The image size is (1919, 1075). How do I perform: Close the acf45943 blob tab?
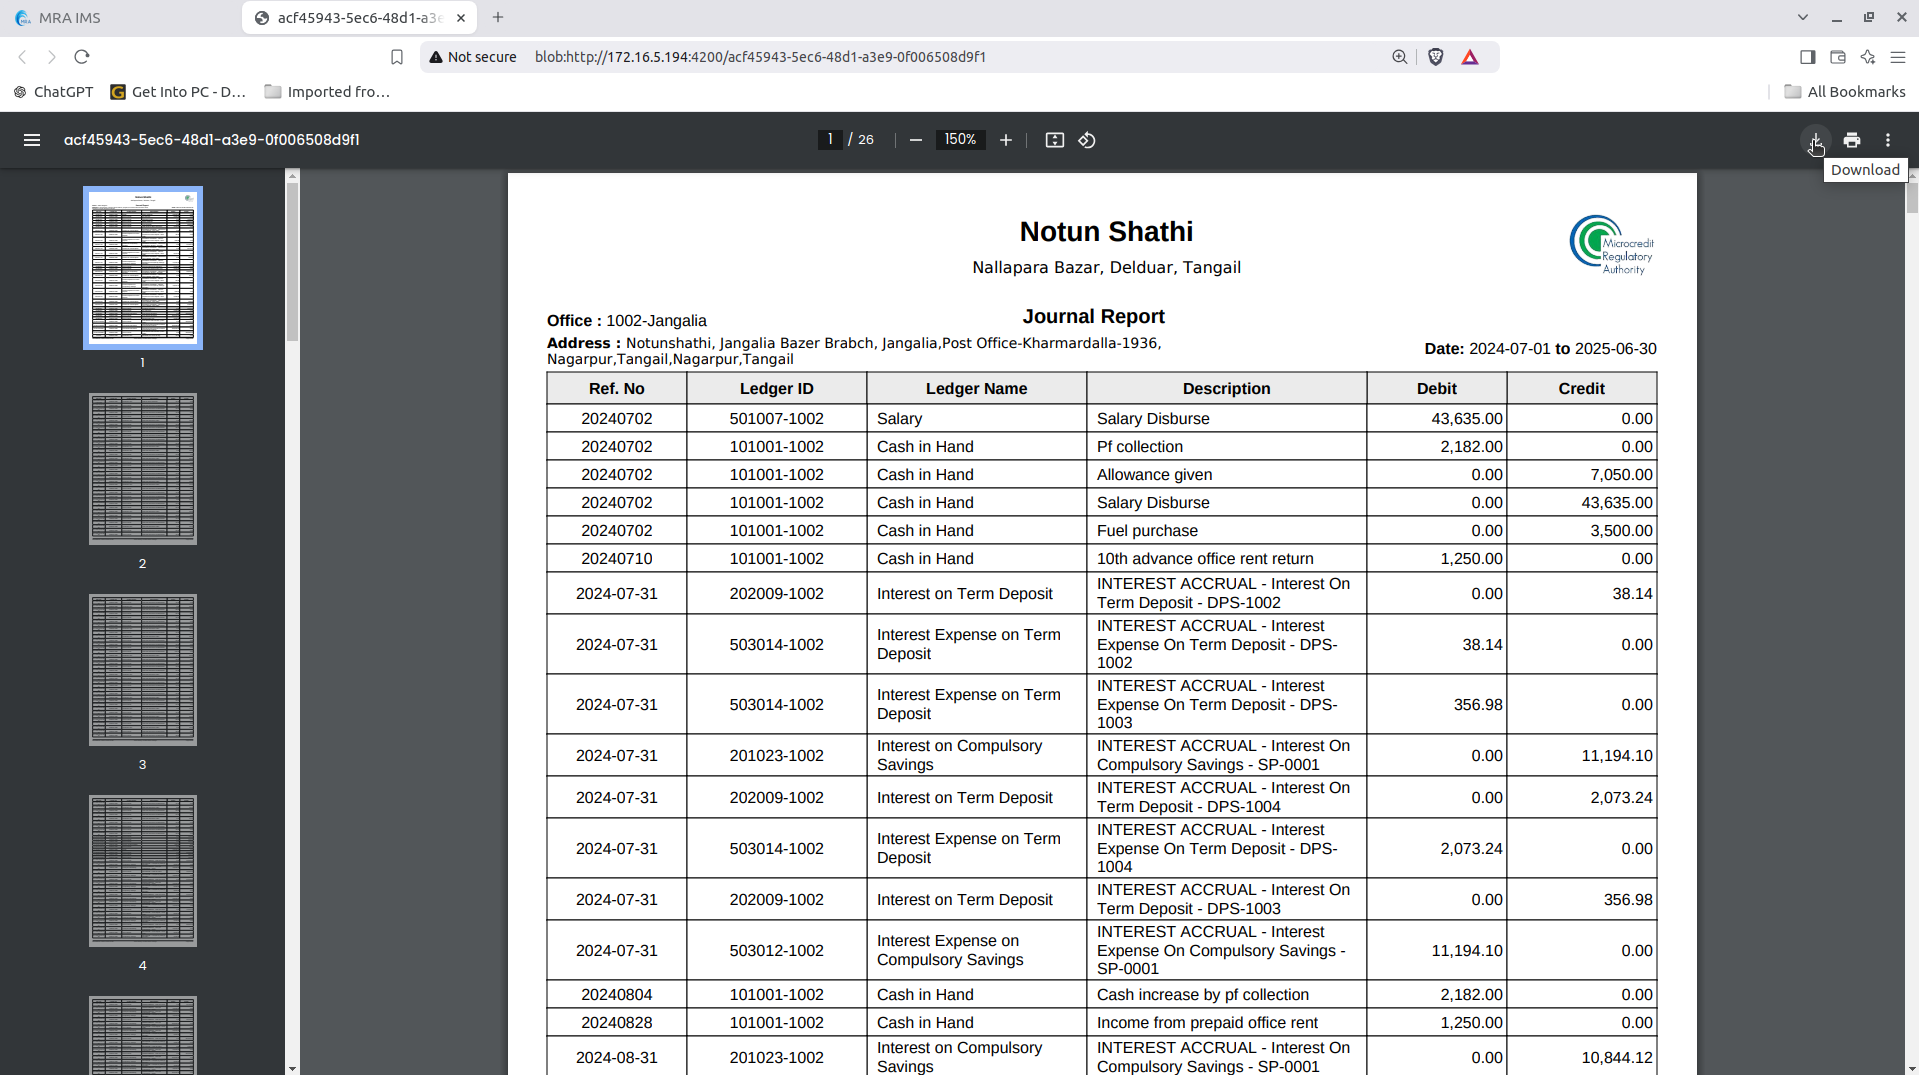pos(461,18)
